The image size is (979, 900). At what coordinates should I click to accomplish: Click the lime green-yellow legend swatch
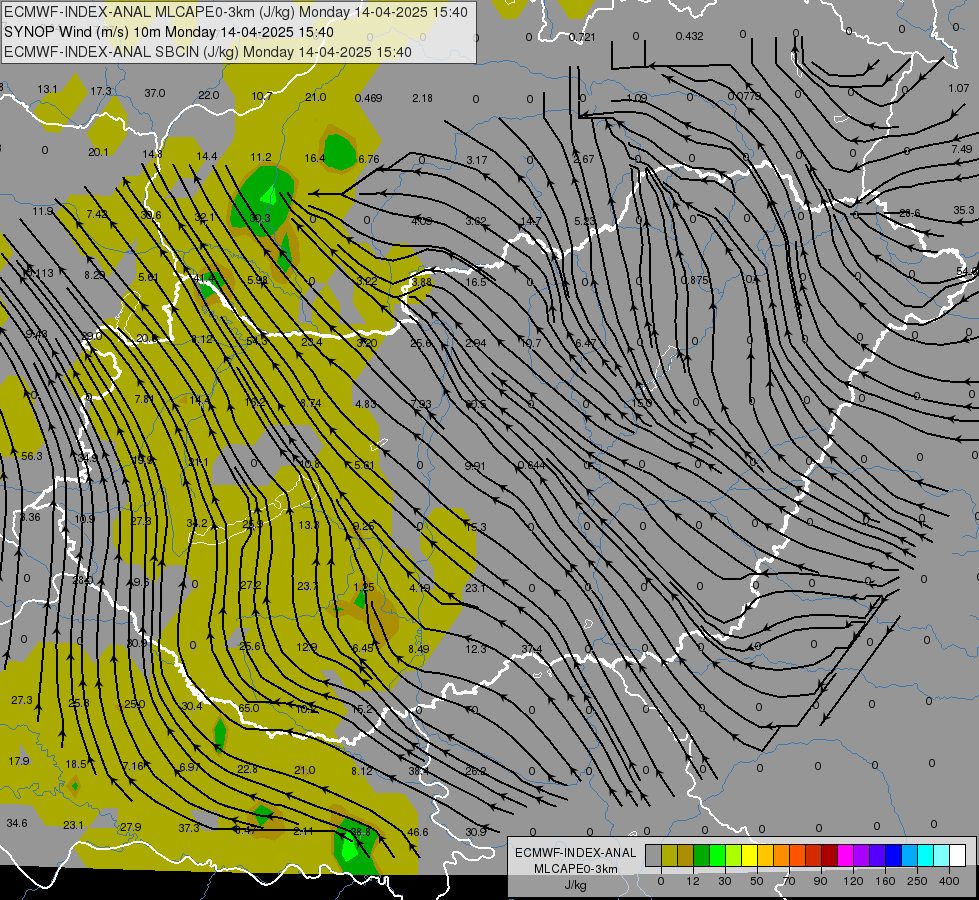point(733,856)
